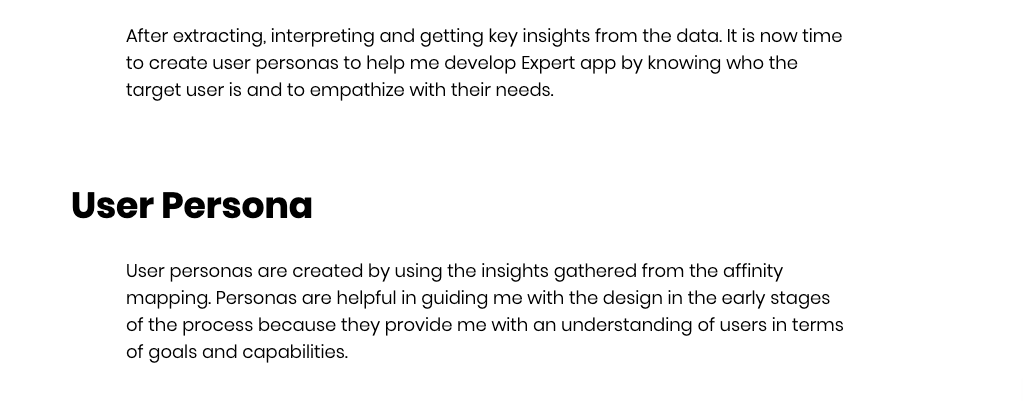This screenshot has height=401, width=1023.
Task: Click the "User Persona" heading
Action: [191, 206]
